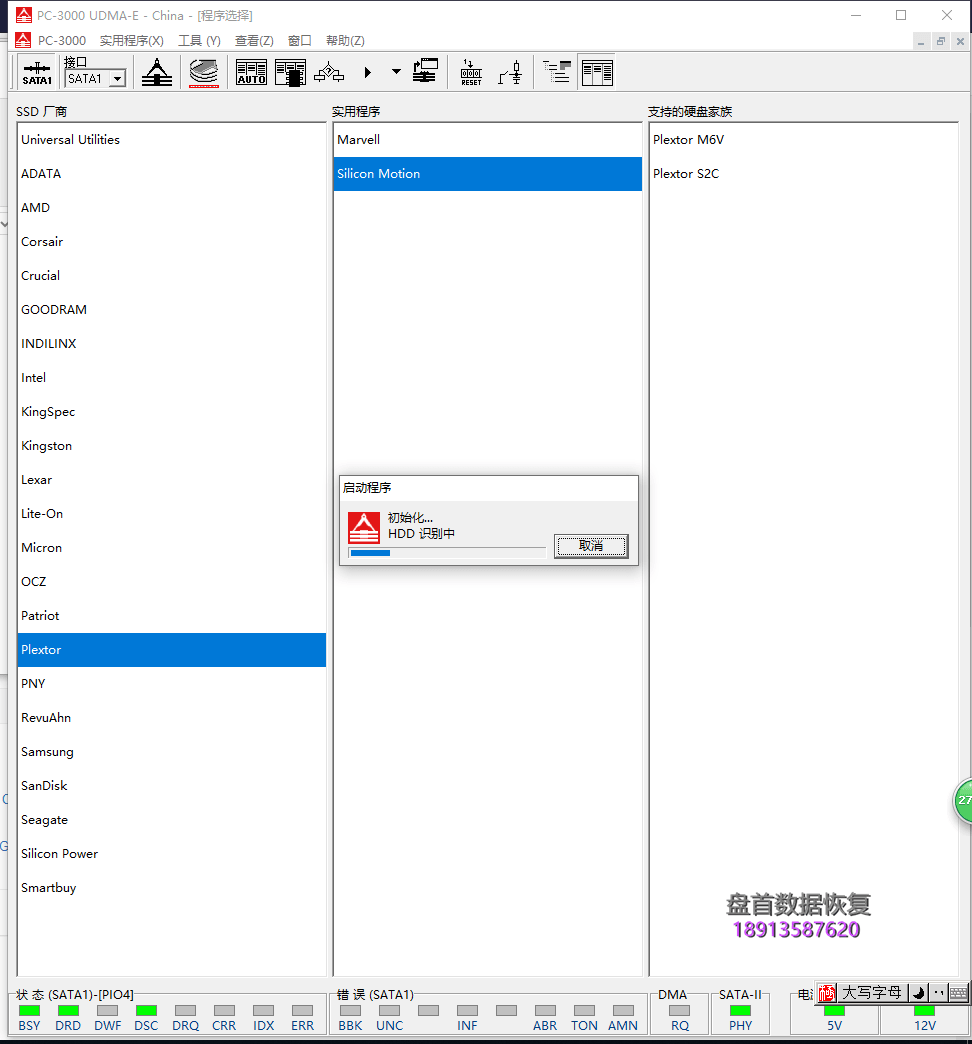Open the 接口 SATA1 dropdown
The image size is (972, 1044).
pyautogui.click(x=118, y=79)
